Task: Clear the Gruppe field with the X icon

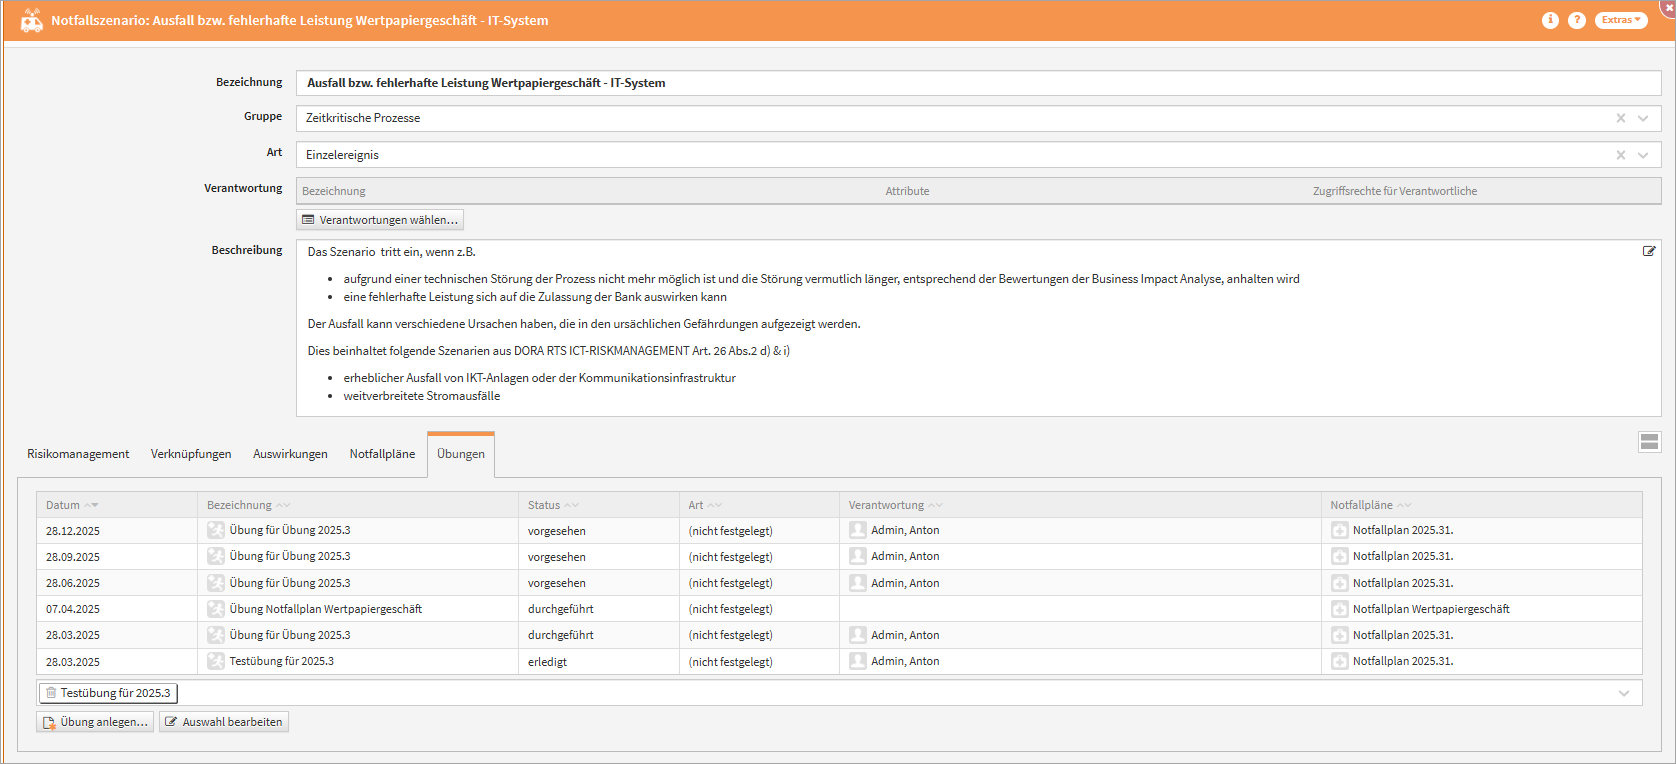Action: coord(1621,118)
